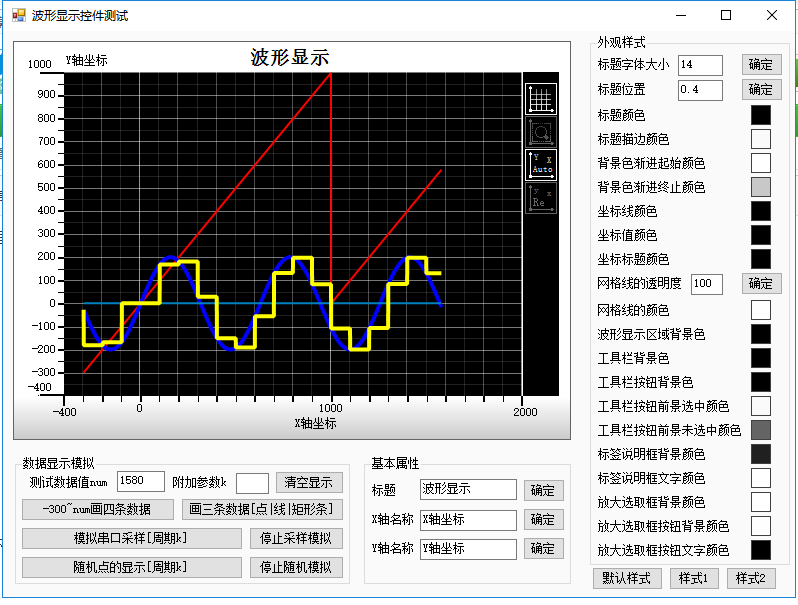Pick the 背景色渐进起始颜色 swatch
798x605 pixels.
(761, 163)
